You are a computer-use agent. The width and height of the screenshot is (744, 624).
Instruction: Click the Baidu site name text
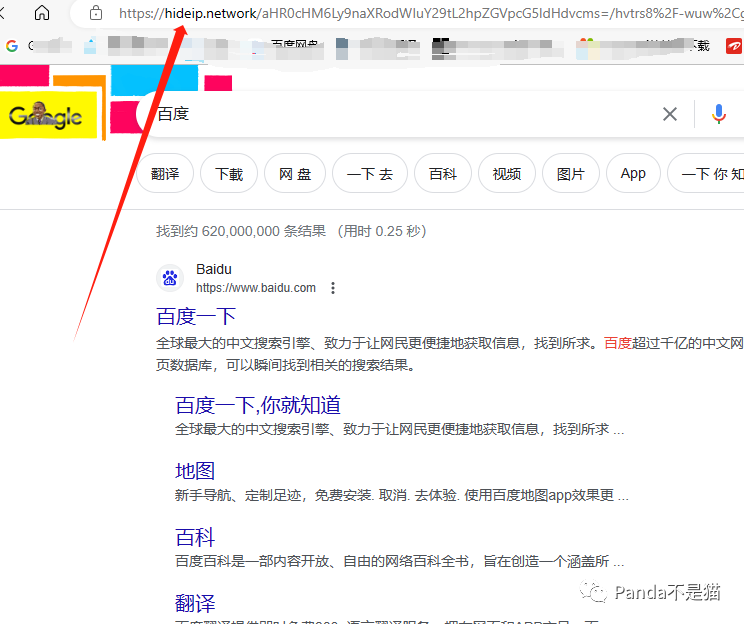[x=214, y=269]
